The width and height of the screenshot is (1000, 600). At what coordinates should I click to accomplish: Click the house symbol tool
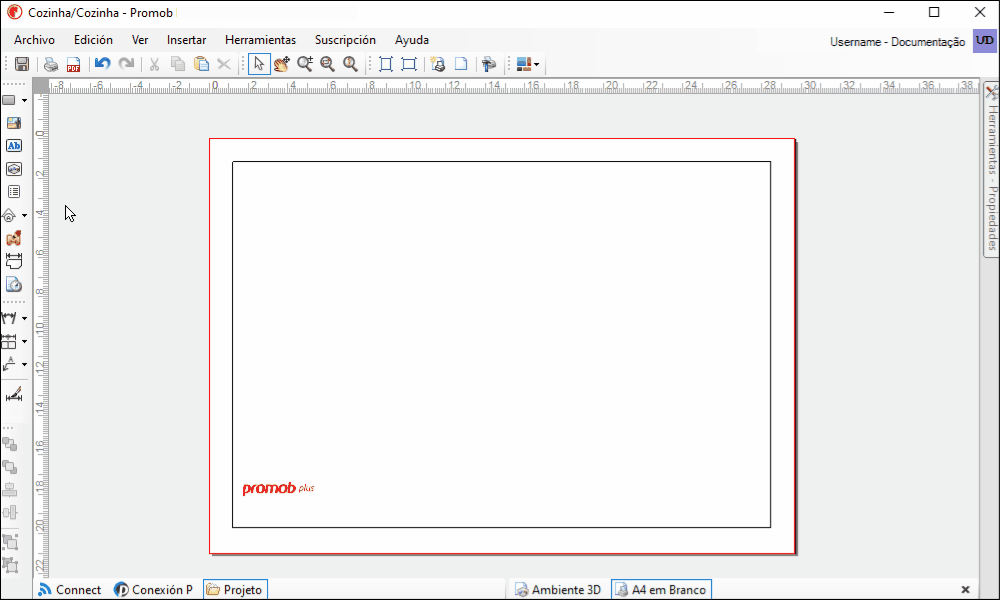[10, 216]
